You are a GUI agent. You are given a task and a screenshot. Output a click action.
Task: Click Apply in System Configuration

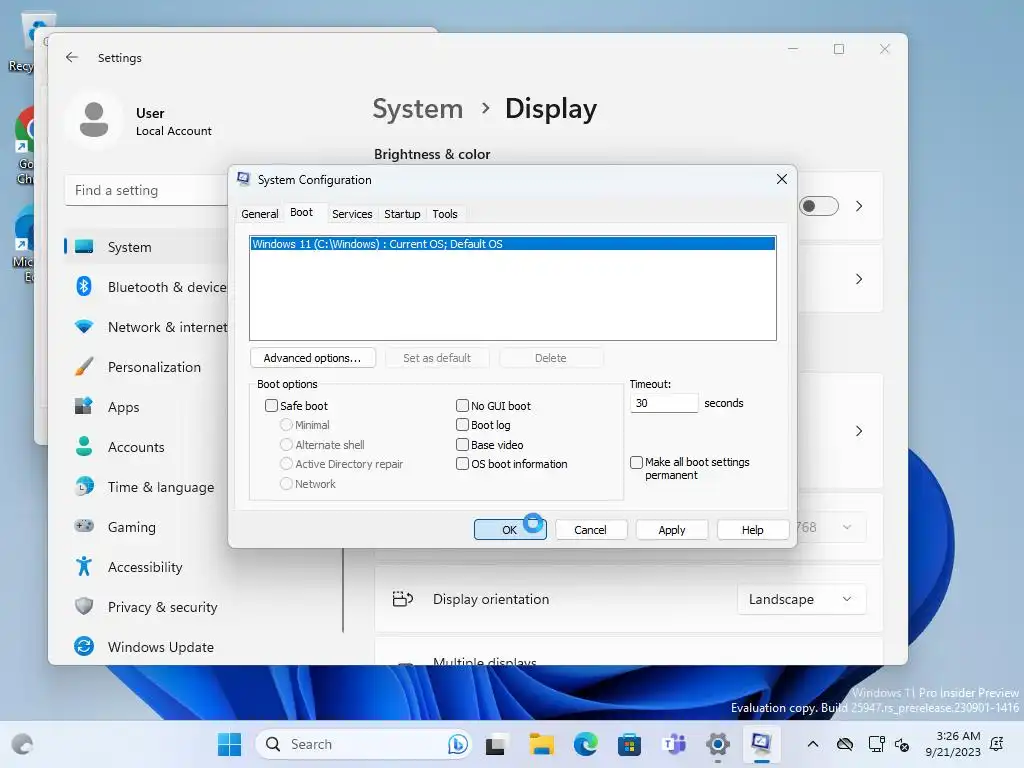point(671,530)
